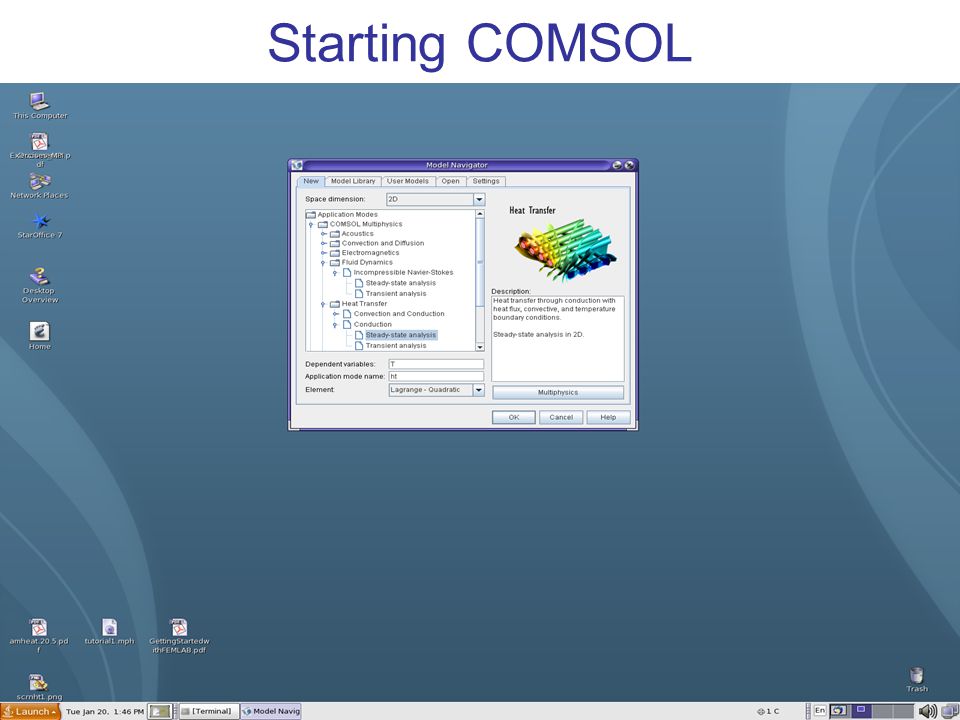Switch to the Settings tab

coord(486,181)
